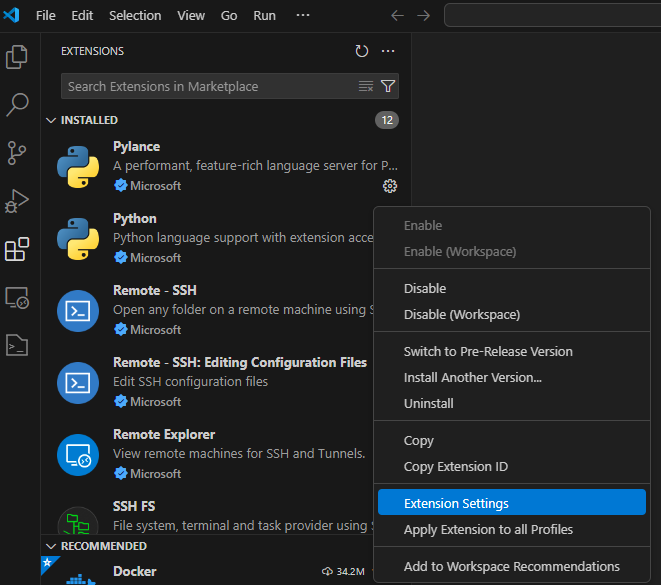Open the filter extensions funnel icon
The height and width of the screenshot is (585, 661).
tap(388, 86)
